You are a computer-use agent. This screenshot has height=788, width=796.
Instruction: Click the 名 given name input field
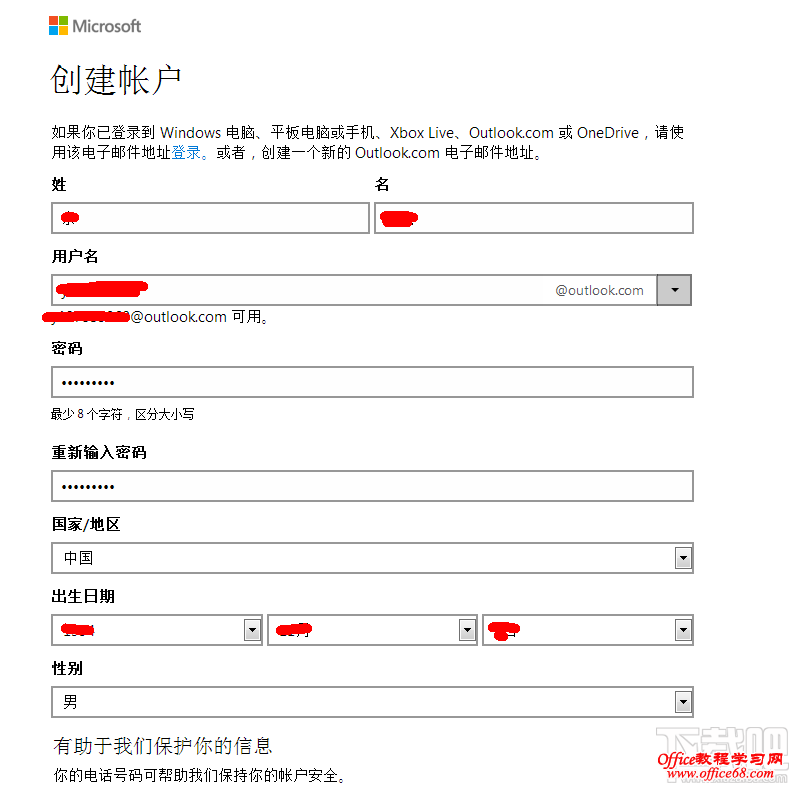pos(533,218)
